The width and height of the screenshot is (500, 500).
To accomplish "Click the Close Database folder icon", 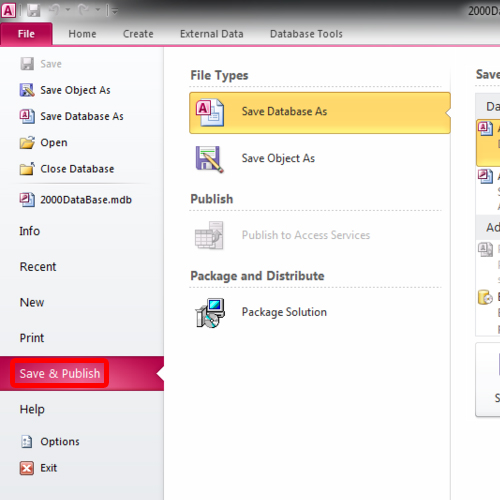I will point(27,169).
